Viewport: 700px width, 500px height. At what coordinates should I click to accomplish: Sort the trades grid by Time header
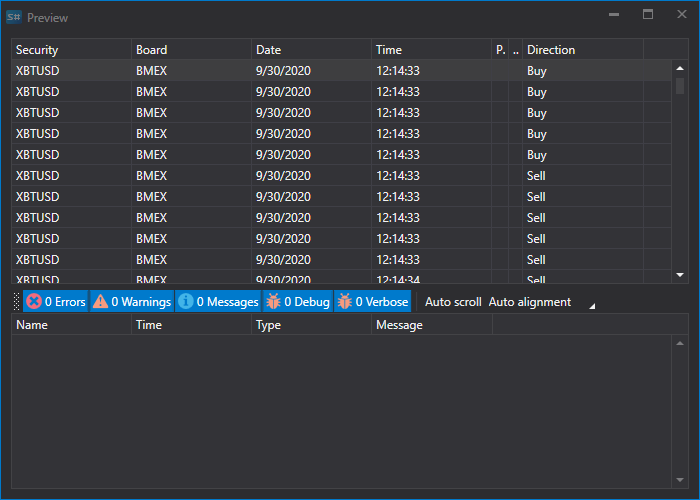tap(432, 50)
